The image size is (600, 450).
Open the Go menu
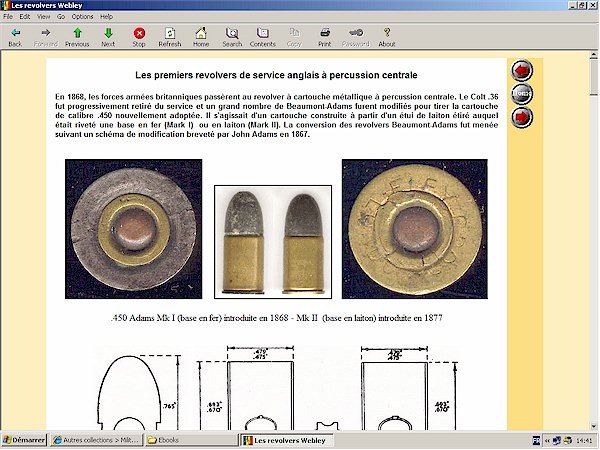[x=61, y=16]
